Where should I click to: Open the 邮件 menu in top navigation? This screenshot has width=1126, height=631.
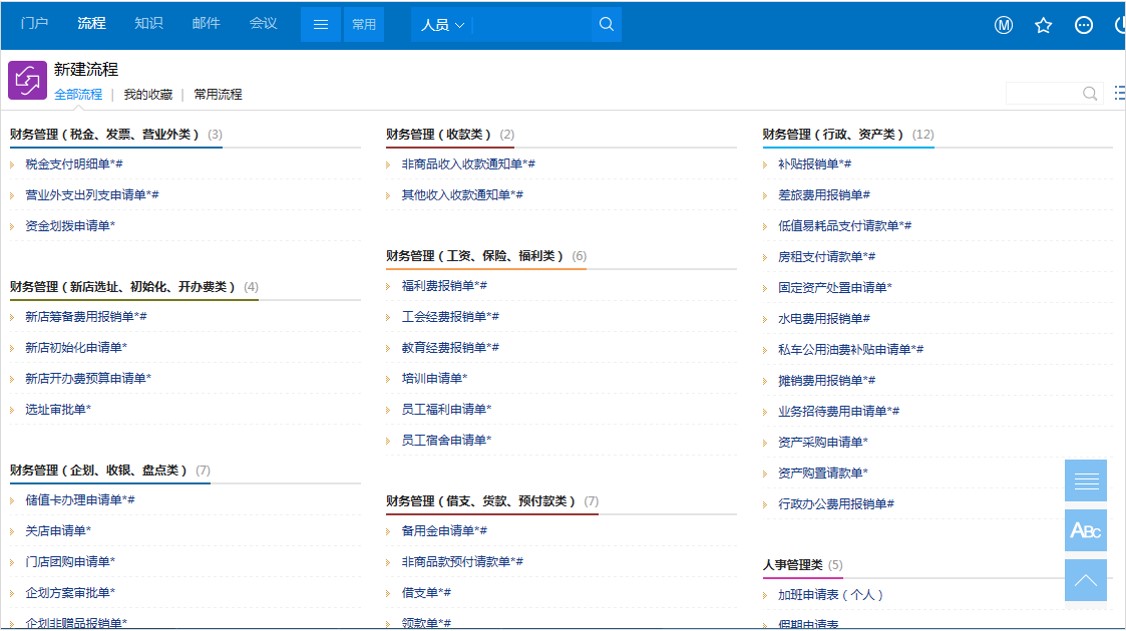[206, 23]
